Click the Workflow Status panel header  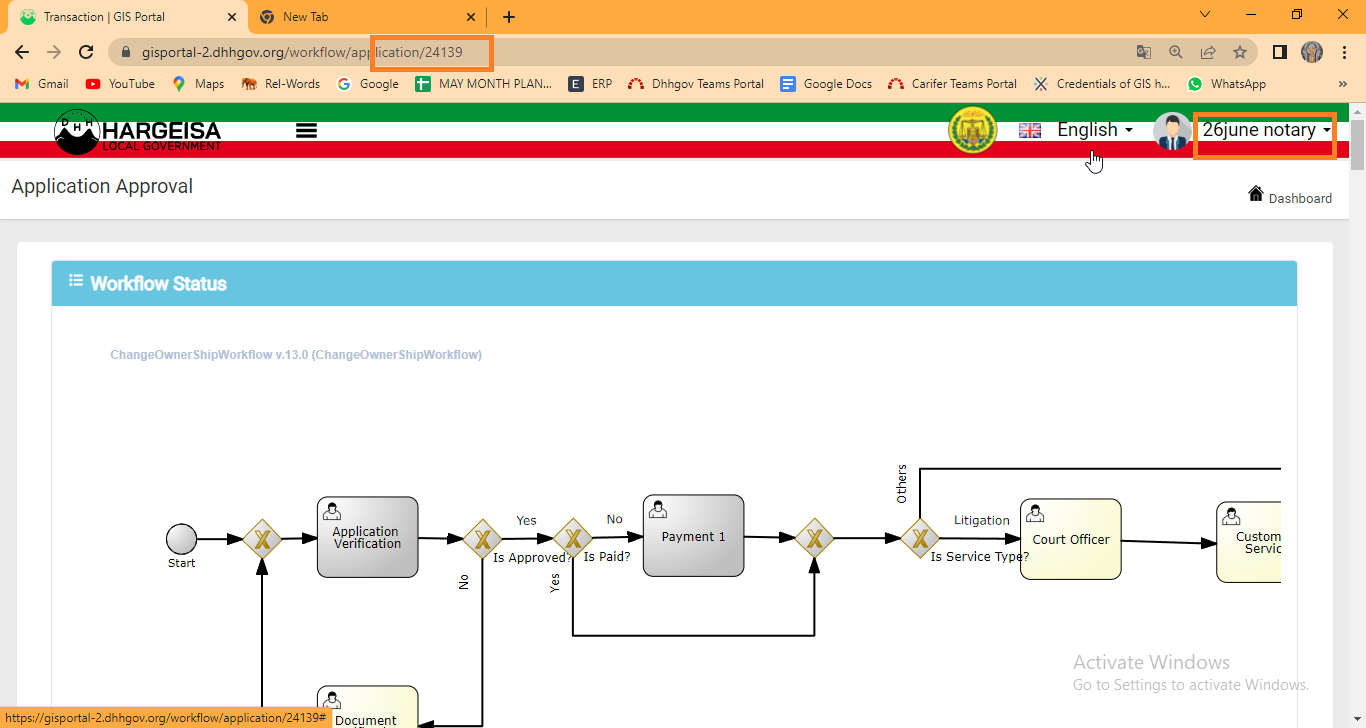click(x=674, y=283)
